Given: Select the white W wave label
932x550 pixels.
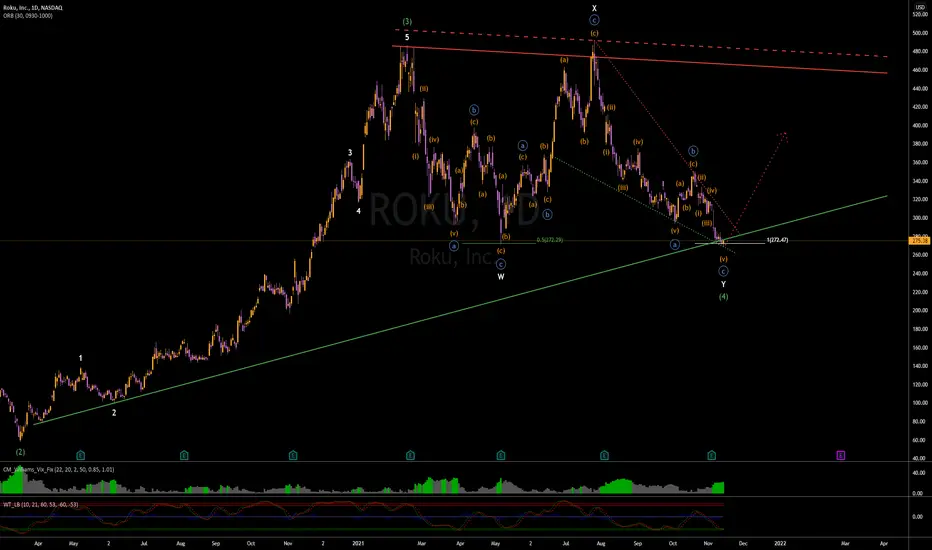Looking at the screenshot, I should coord(501,277).
